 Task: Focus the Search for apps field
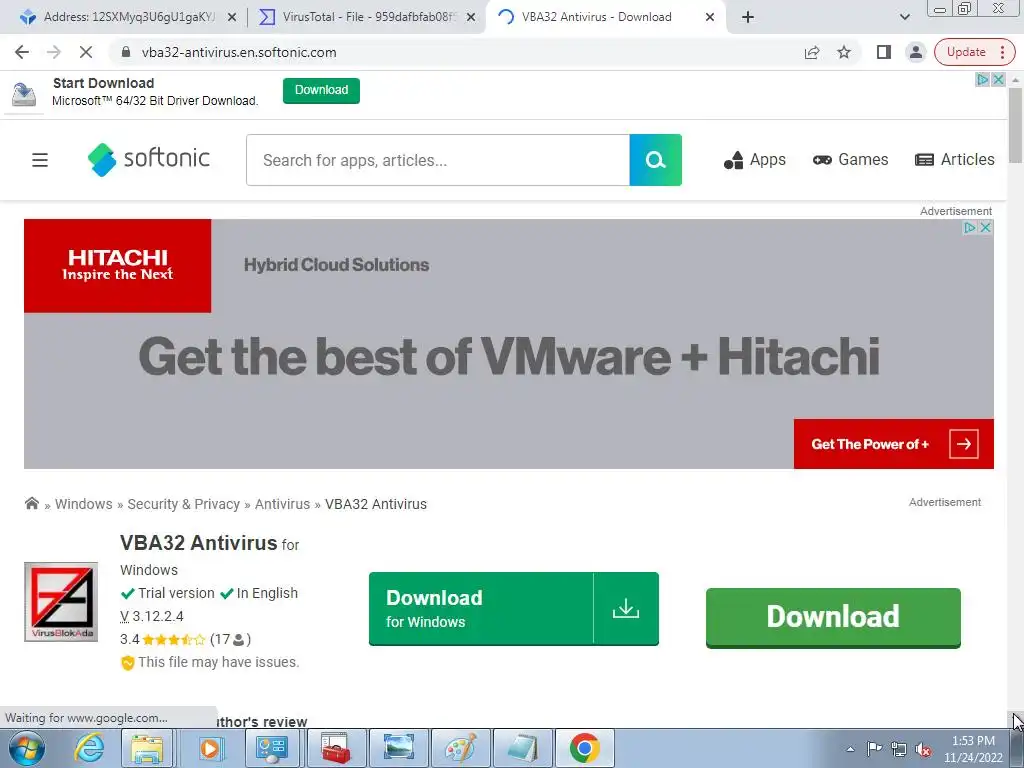point(438,160)
